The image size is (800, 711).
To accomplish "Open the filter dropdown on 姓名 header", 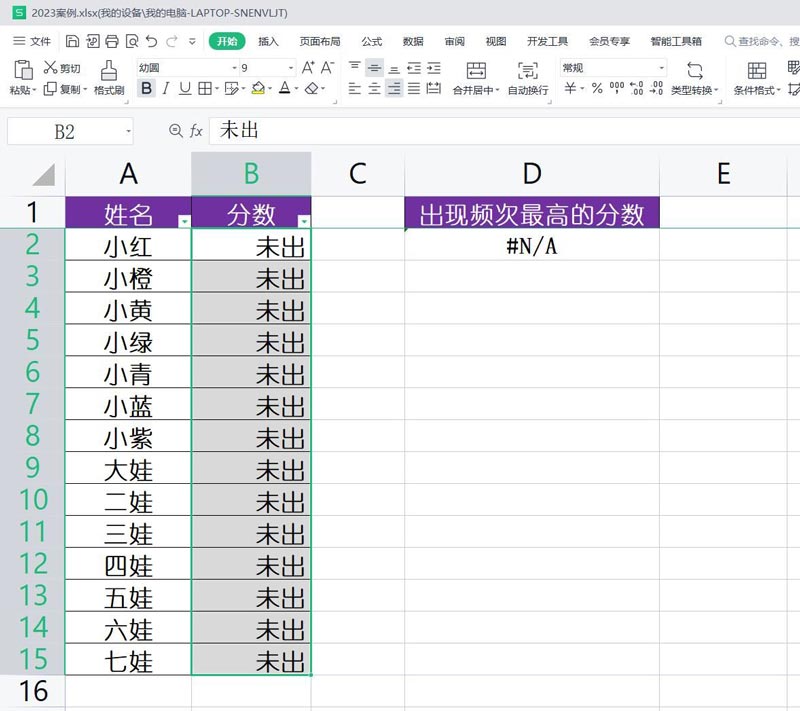I will coord(184,221).
